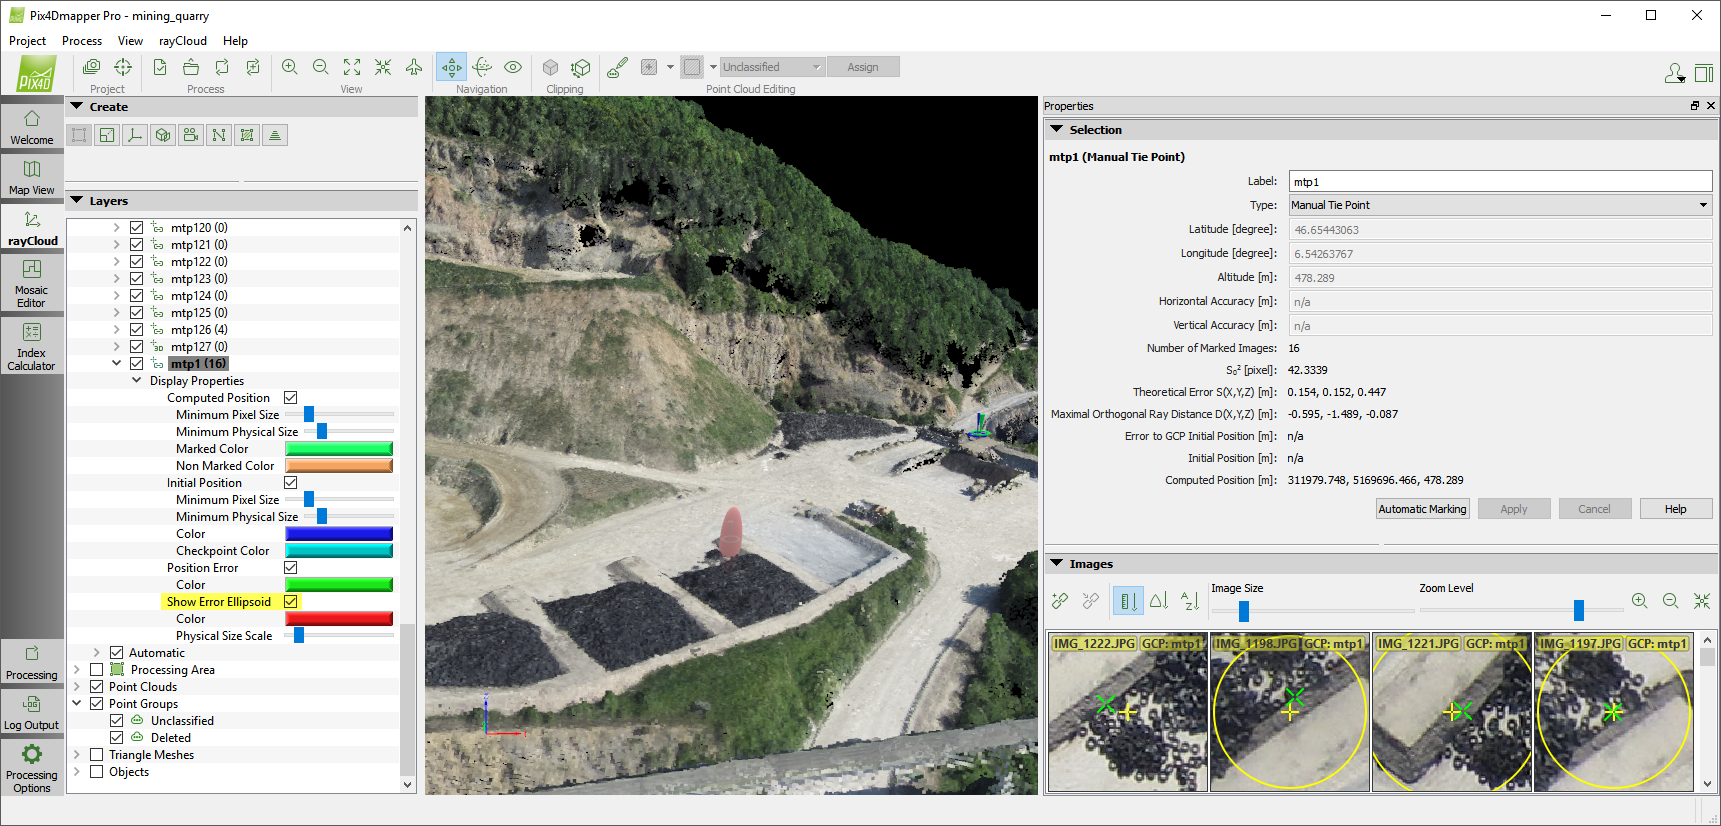1721x826 pixels.
Task: Expand the mtp126 (4) tree item
Action: click(x=116, y=330)
